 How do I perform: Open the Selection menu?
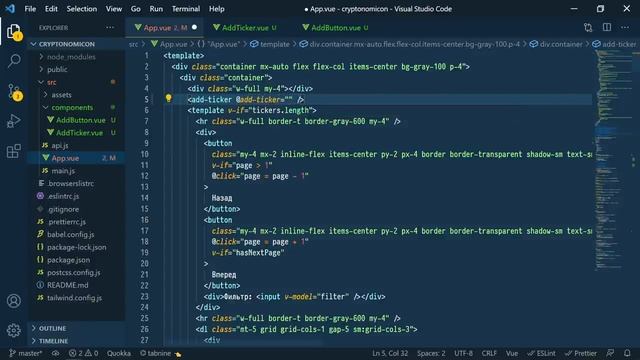82,9
